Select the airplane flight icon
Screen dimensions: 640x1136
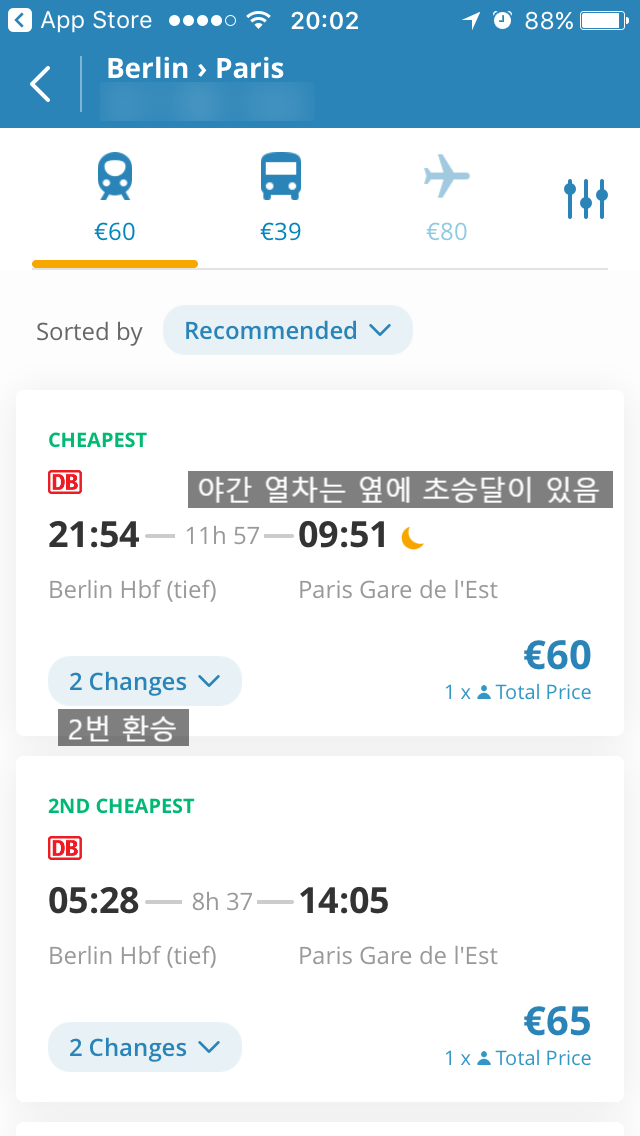pyautogui.click(x=446, y=178)
